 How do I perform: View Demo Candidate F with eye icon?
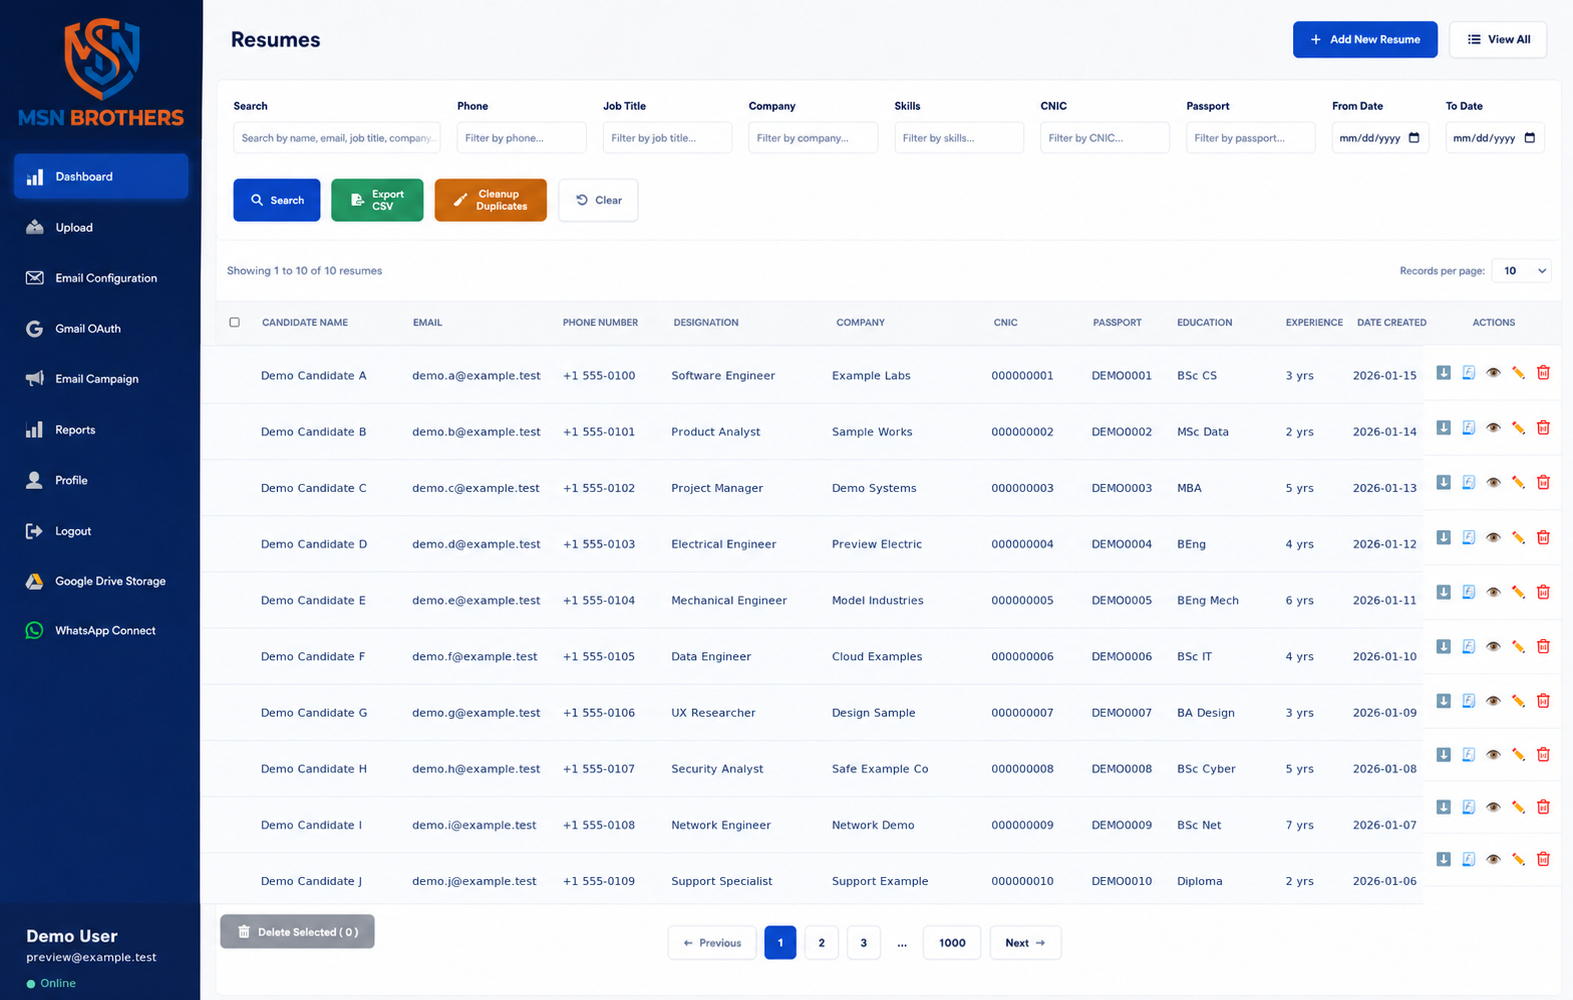coord(1493,646)
